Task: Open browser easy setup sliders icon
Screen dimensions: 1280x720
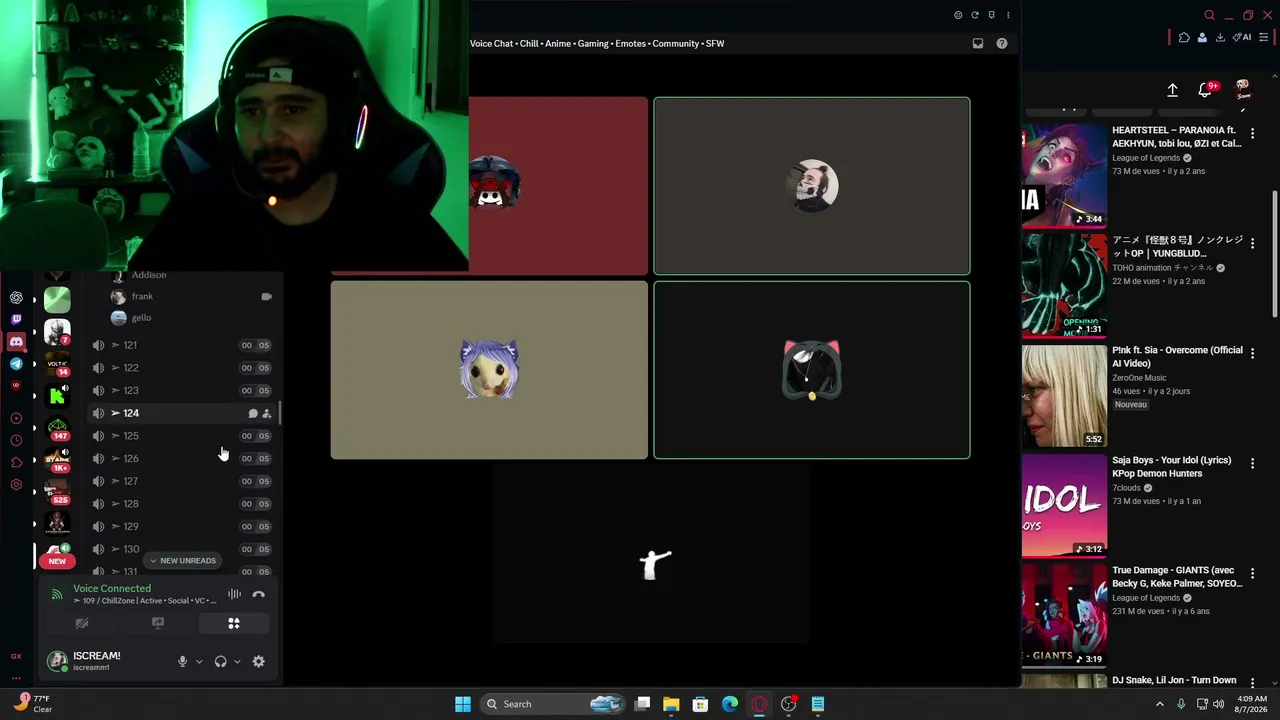Action: click(x=1264, y=38)
